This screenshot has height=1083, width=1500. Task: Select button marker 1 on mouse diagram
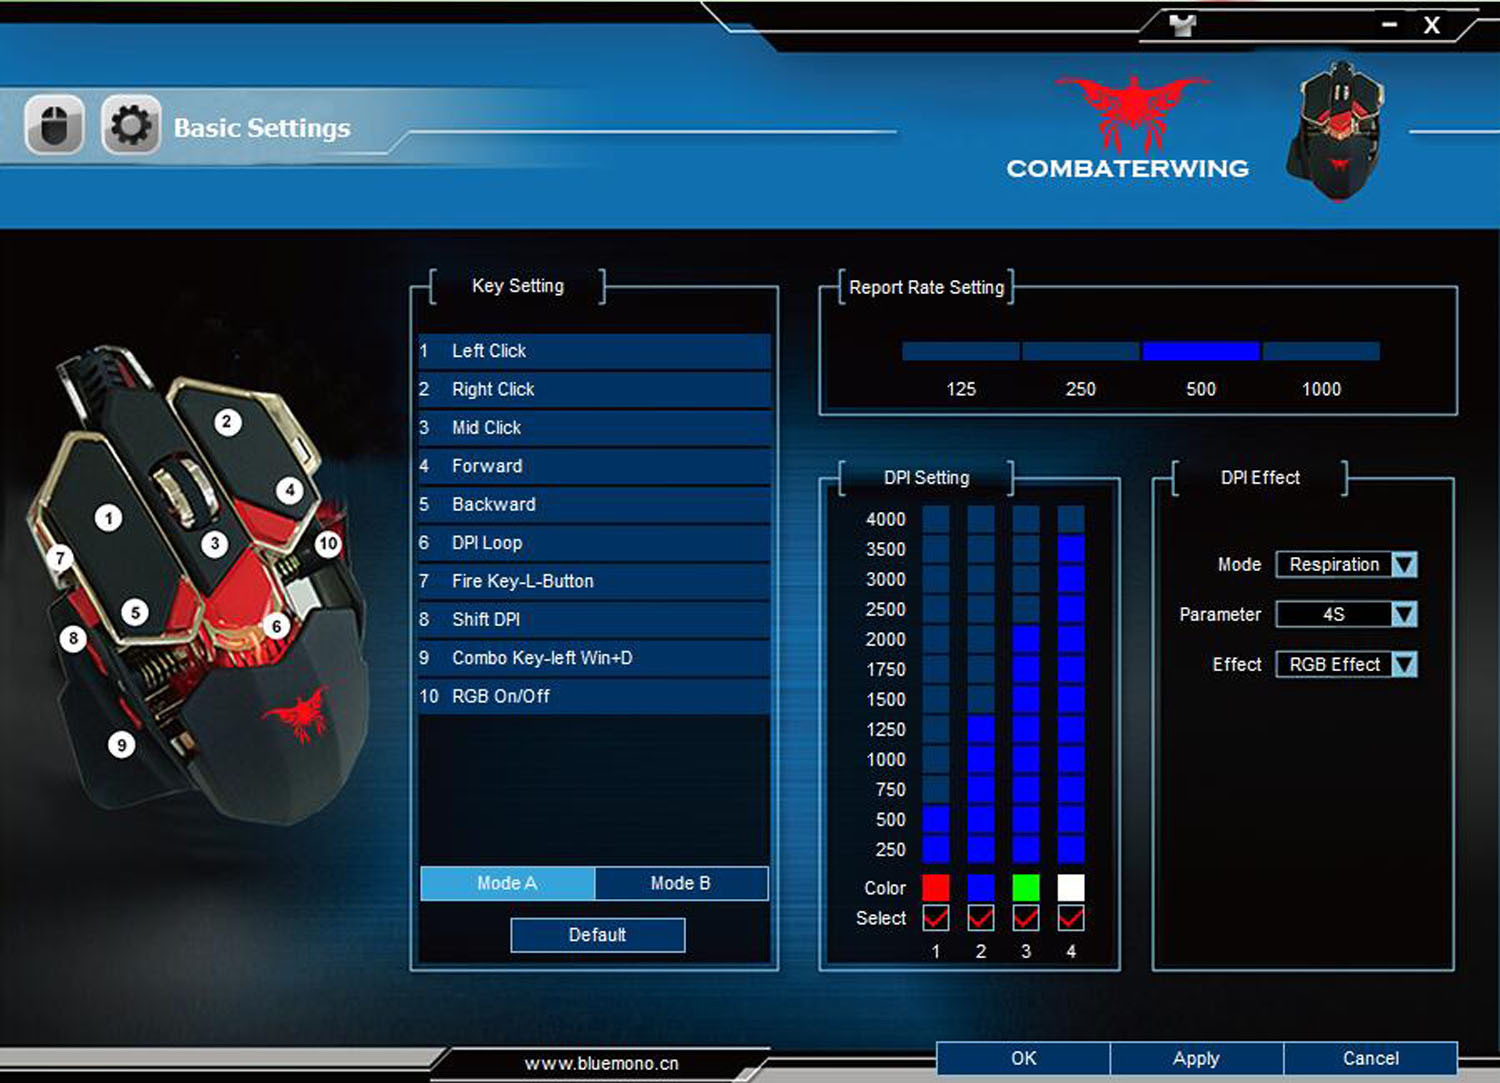coord(108,517)
